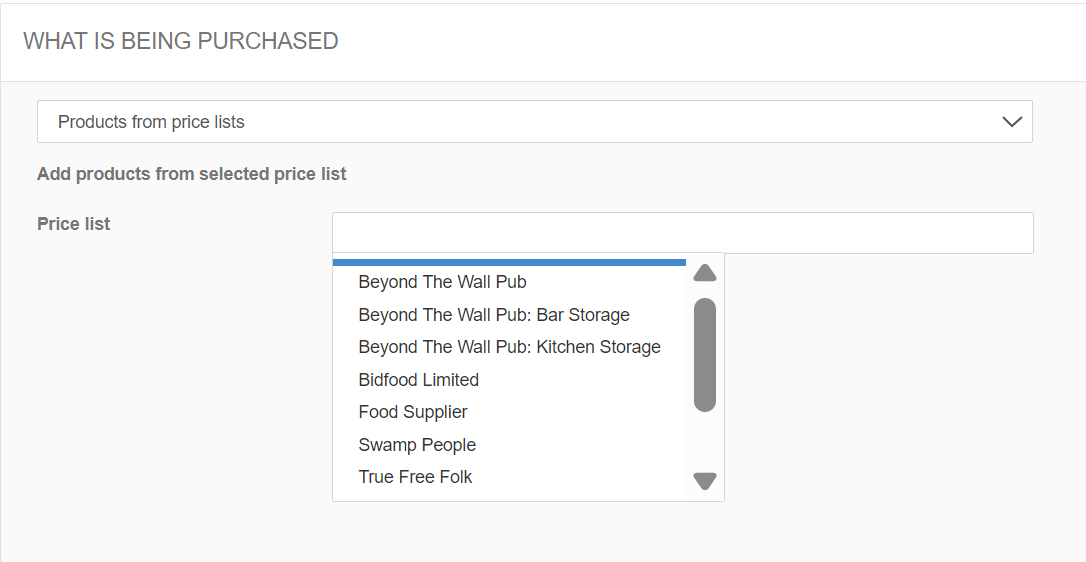This screenshot has height=562, width=1086.
Task: Select the blank highlighted option in the list
Action: 509,263
